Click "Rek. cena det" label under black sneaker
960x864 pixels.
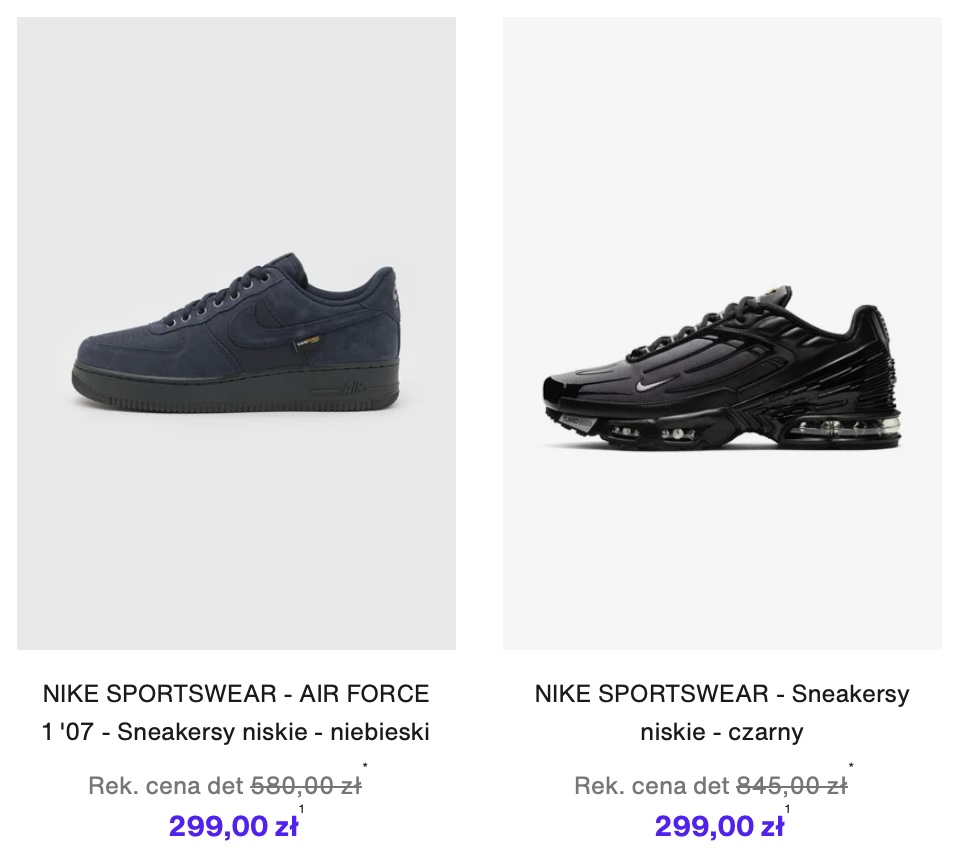pyautogui.click(x=651, y=786)
